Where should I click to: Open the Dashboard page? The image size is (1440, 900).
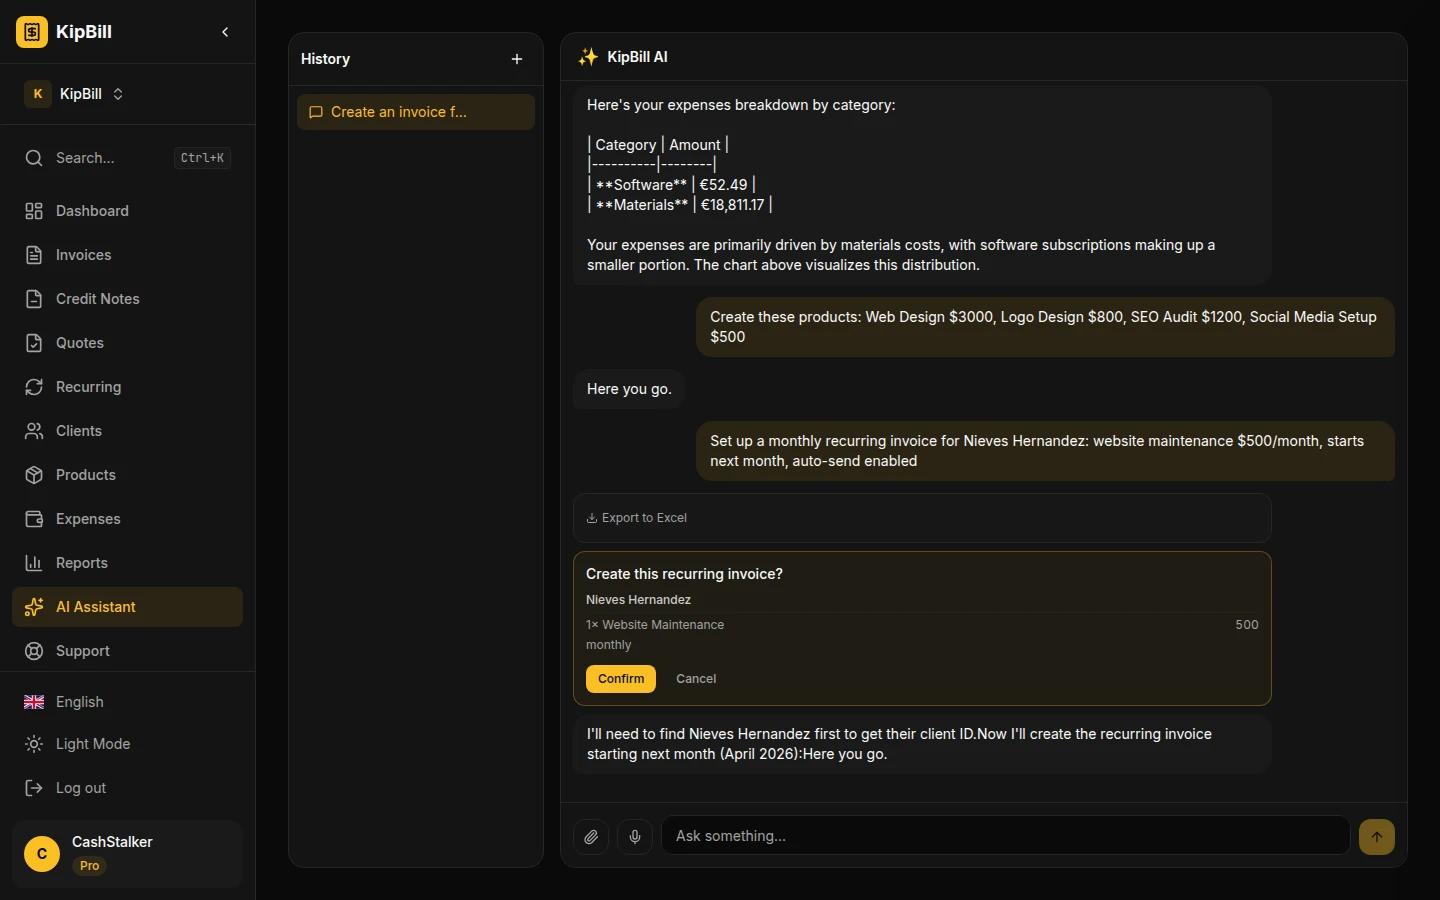tap(92, 211)
